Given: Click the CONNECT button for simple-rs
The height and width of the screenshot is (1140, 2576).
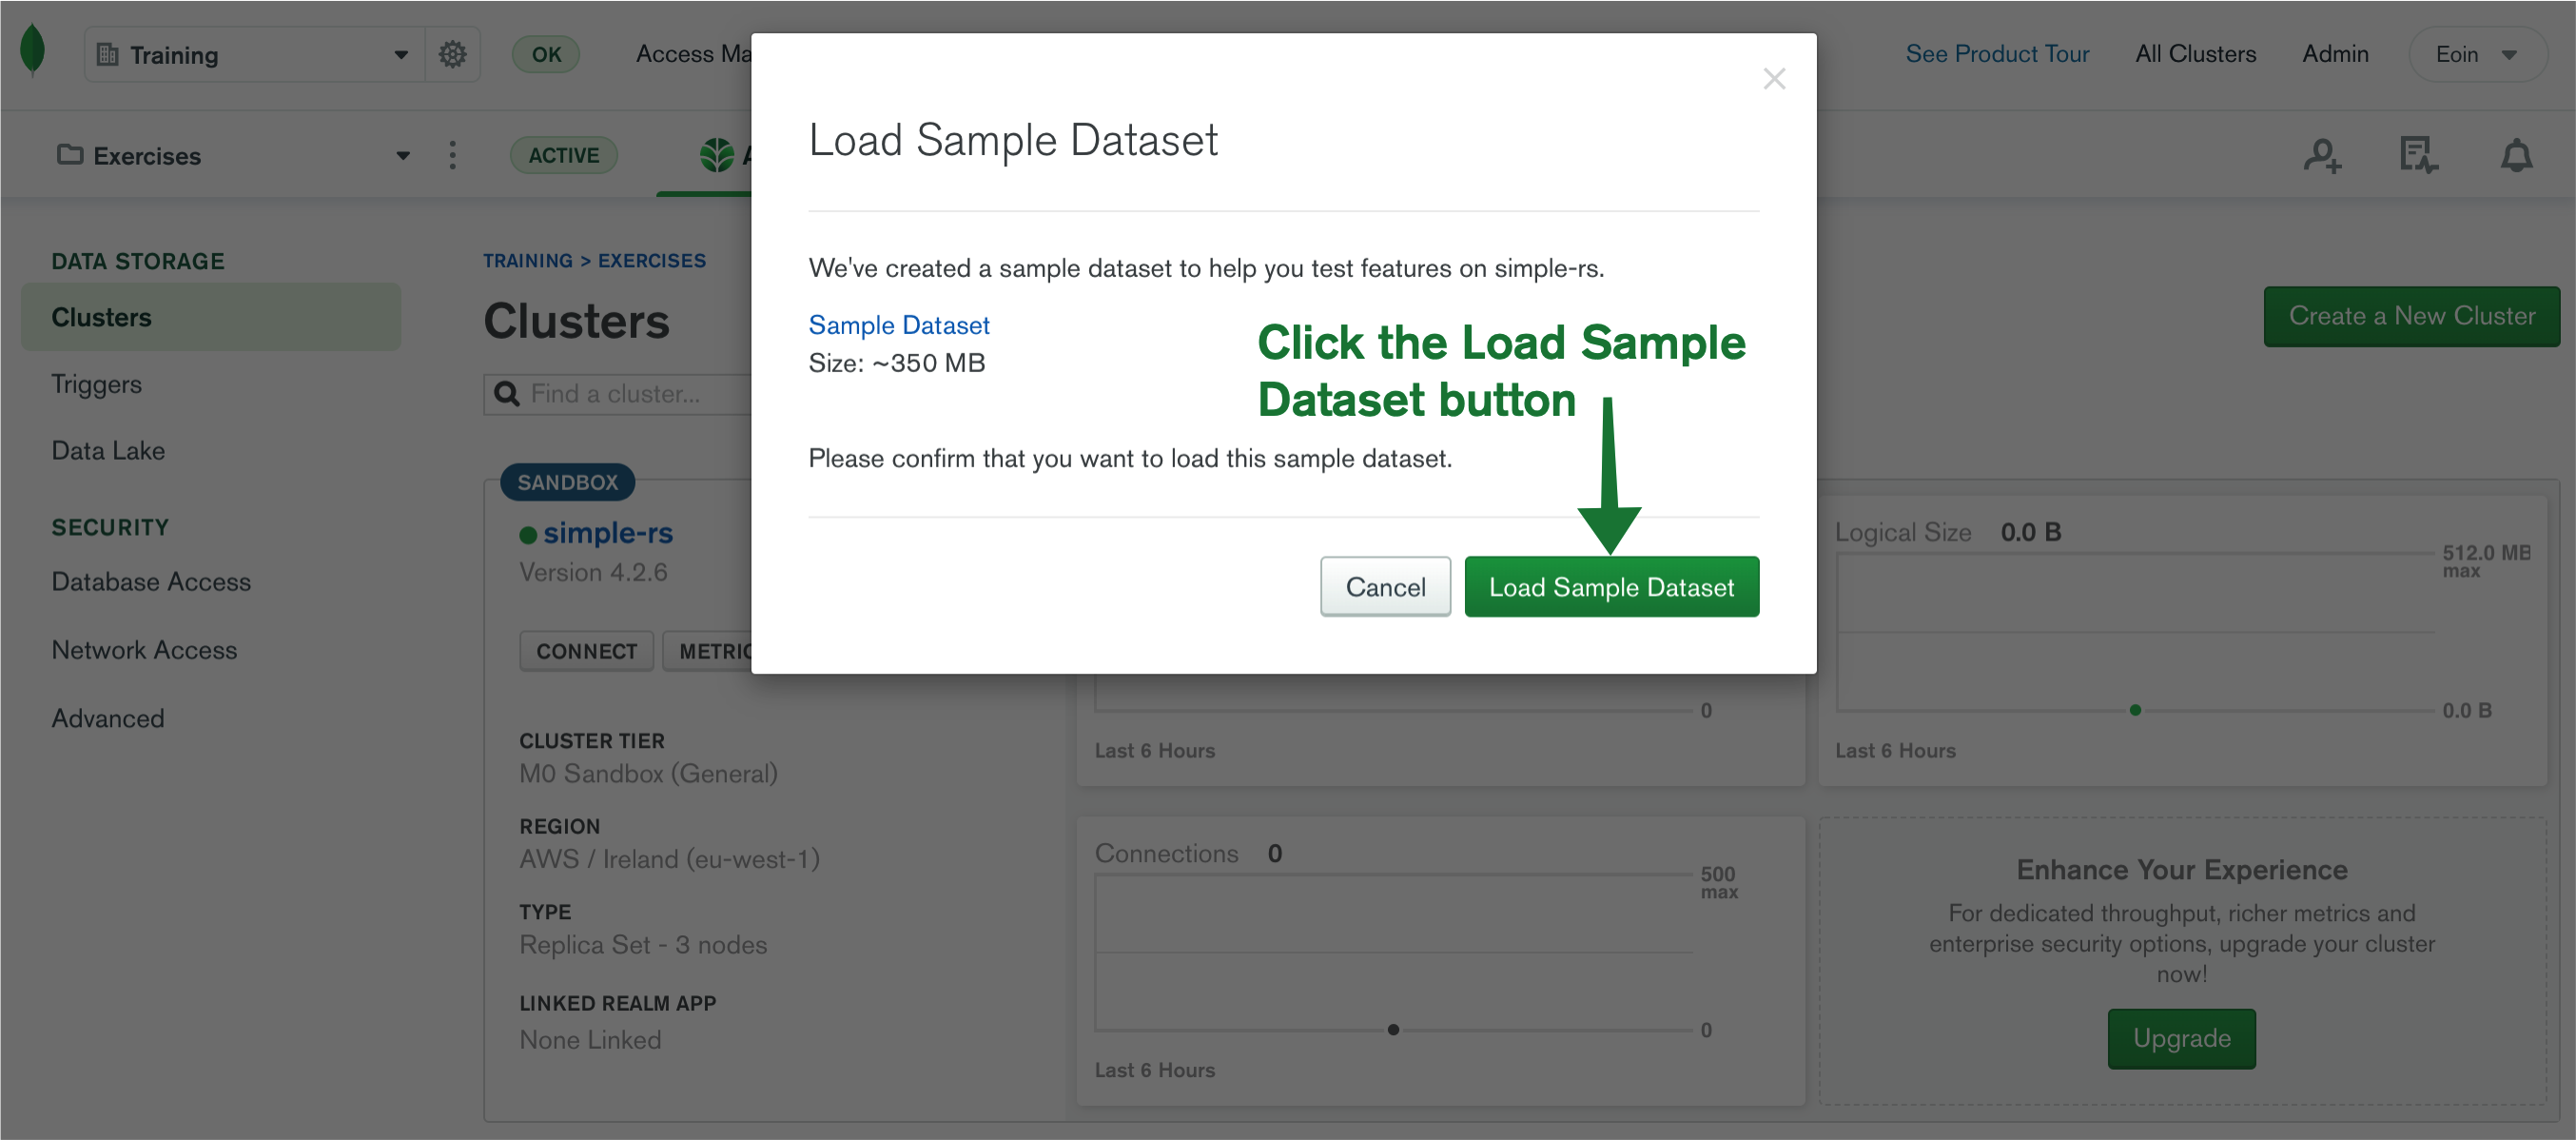Looking at the screenshot, I should click(x=586, y=651).
